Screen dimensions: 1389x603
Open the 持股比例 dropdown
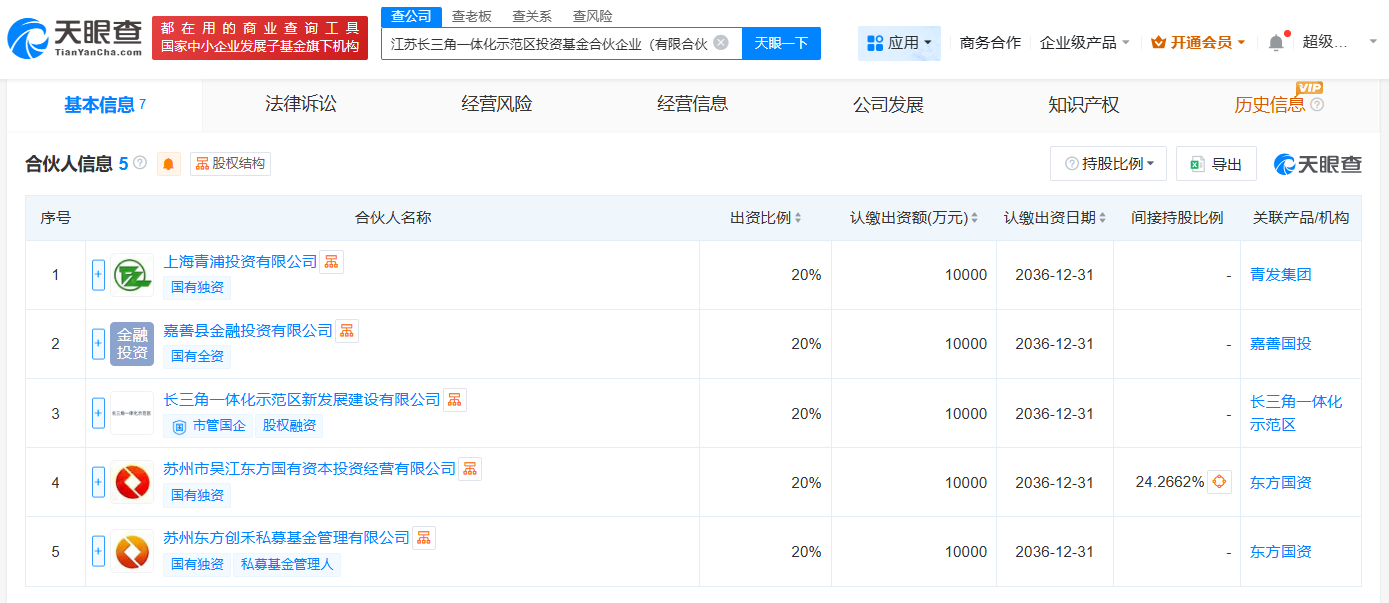tap(1108, 163)
